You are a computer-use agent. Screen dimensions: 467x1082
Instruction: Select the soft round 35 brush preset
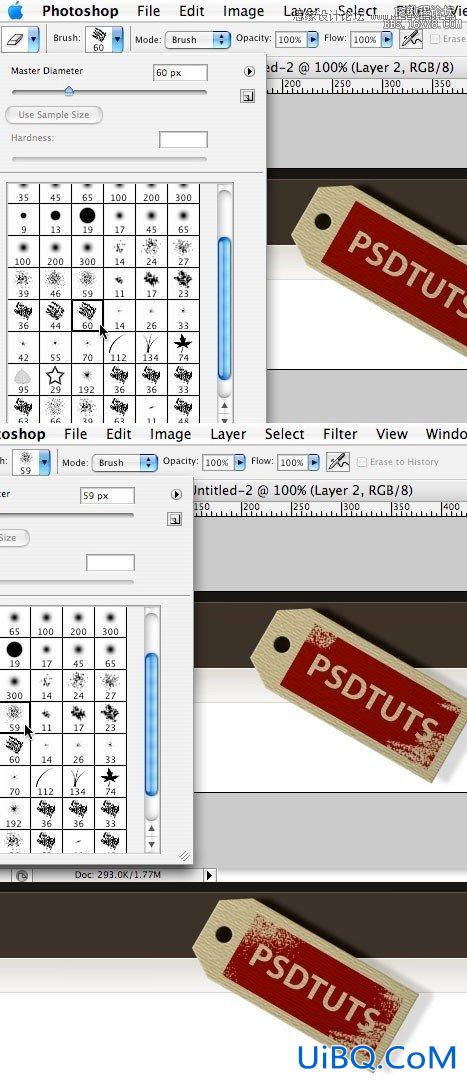24,193
